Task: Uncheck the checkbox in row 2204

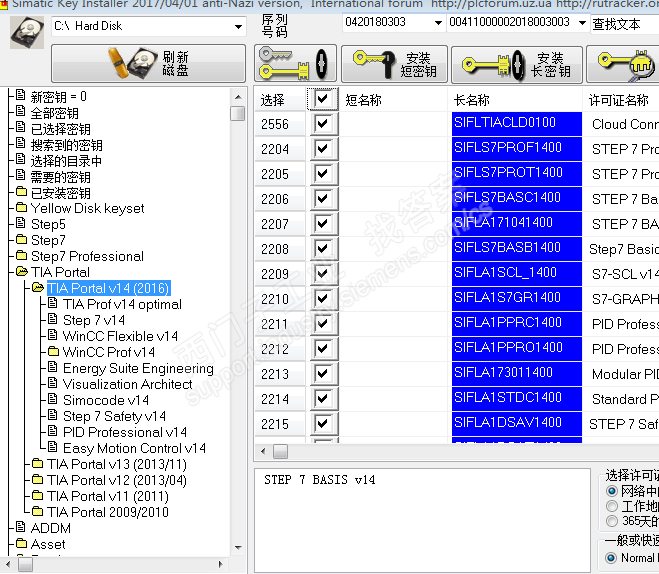Action: (322, 149)
